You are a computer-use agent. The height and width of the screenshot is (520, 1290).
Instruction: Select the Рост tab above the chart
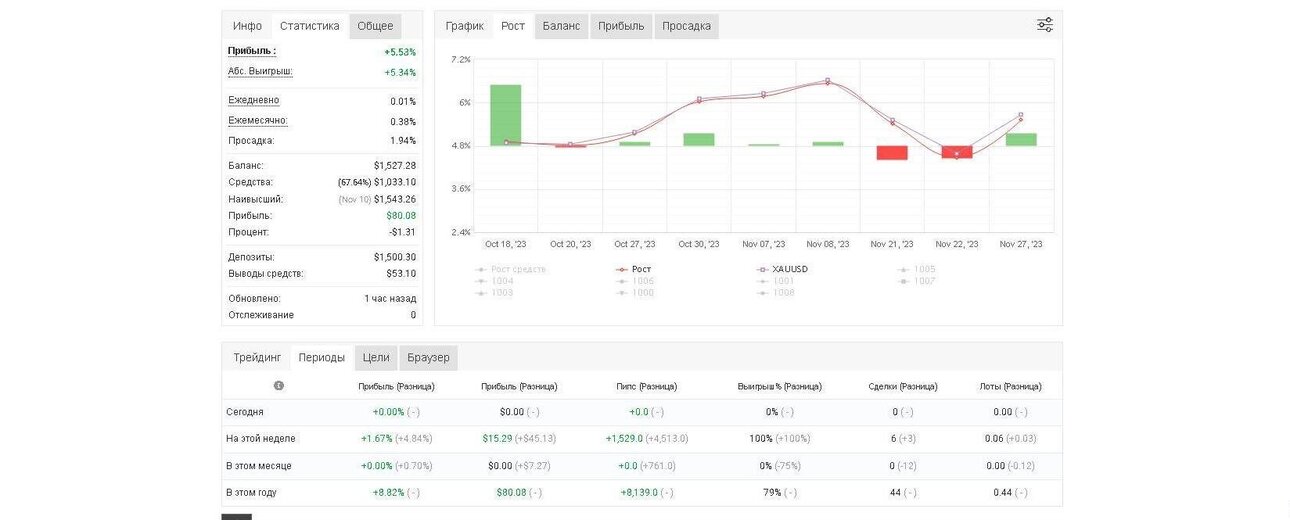click(513, 26)
